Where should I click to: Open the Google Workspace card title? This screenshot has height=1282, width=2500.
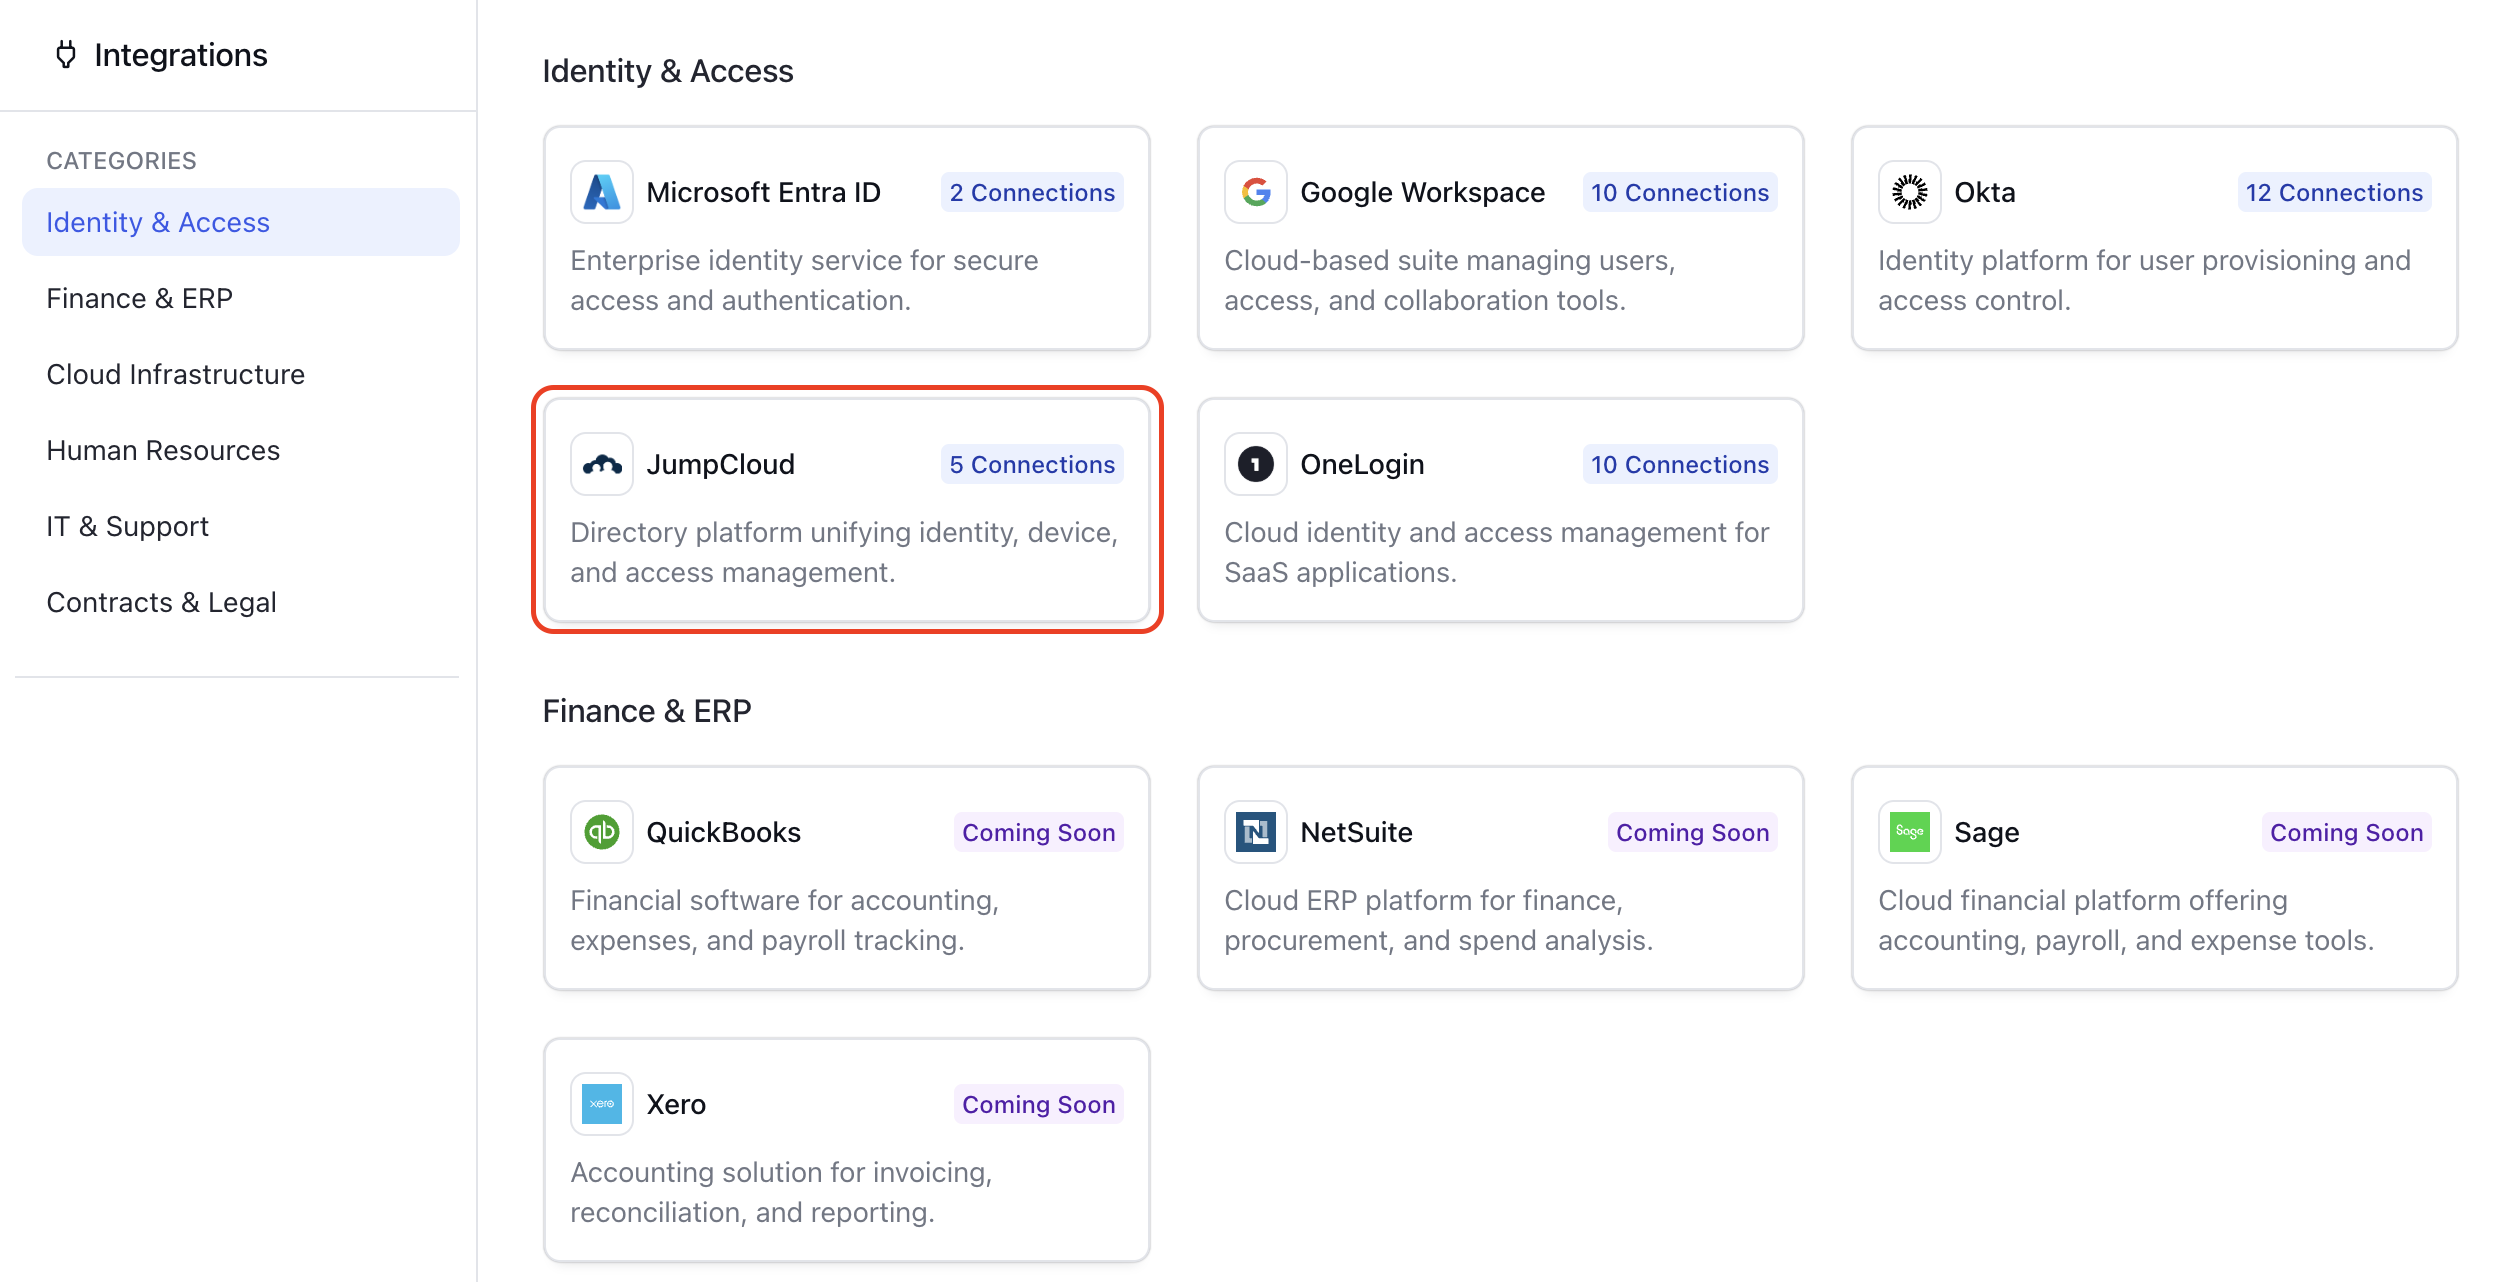pos(1422,192)
